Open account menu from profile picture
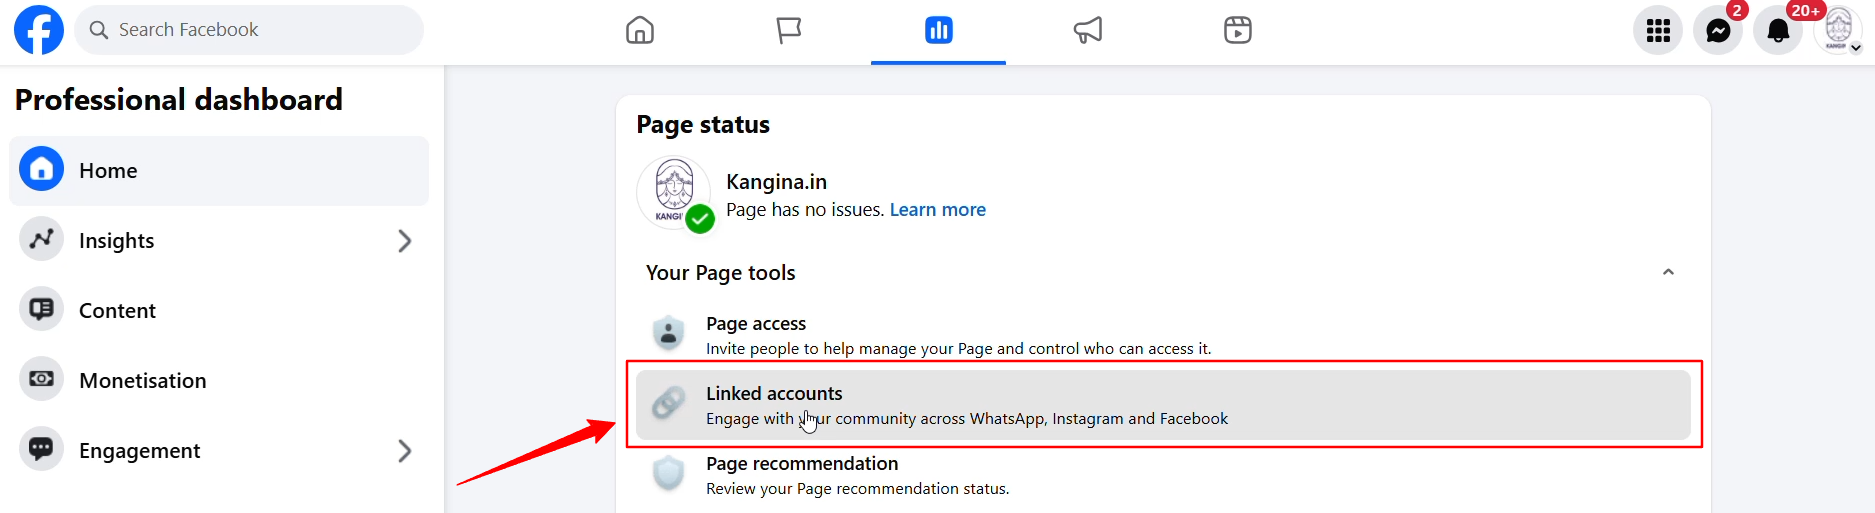The height and width of the screenshot is (513, 1875). (1839, 30)
